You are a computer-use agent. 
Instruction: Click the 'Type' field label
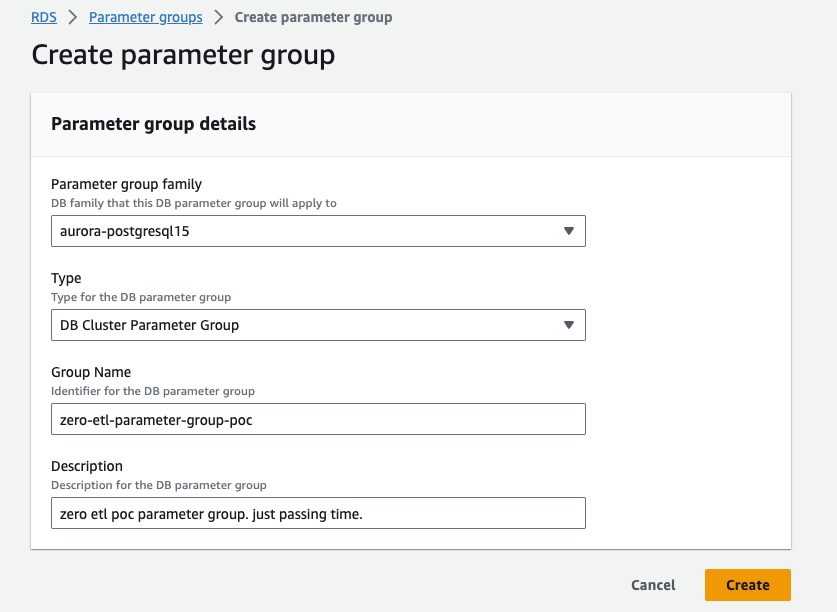coord(66,278)
